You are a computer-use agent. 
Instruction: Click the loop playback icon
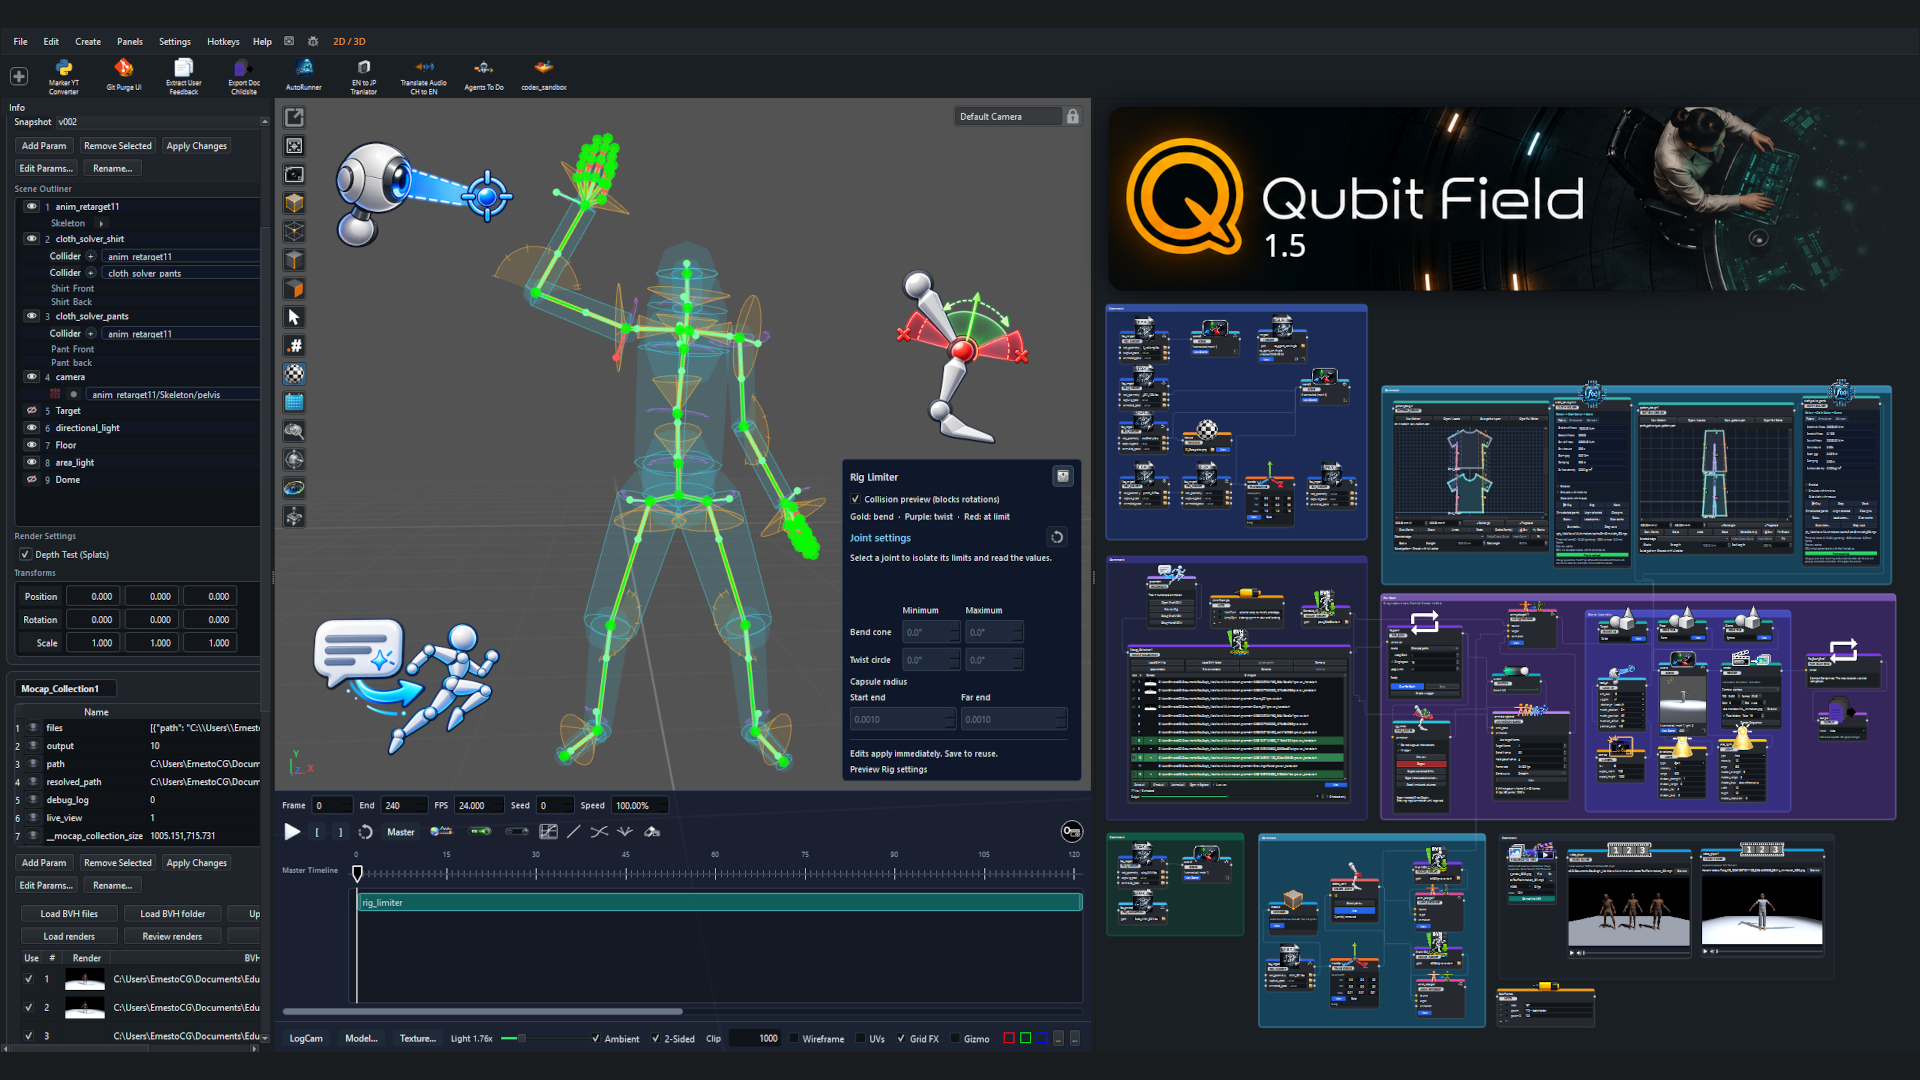[x=366, y=832]
